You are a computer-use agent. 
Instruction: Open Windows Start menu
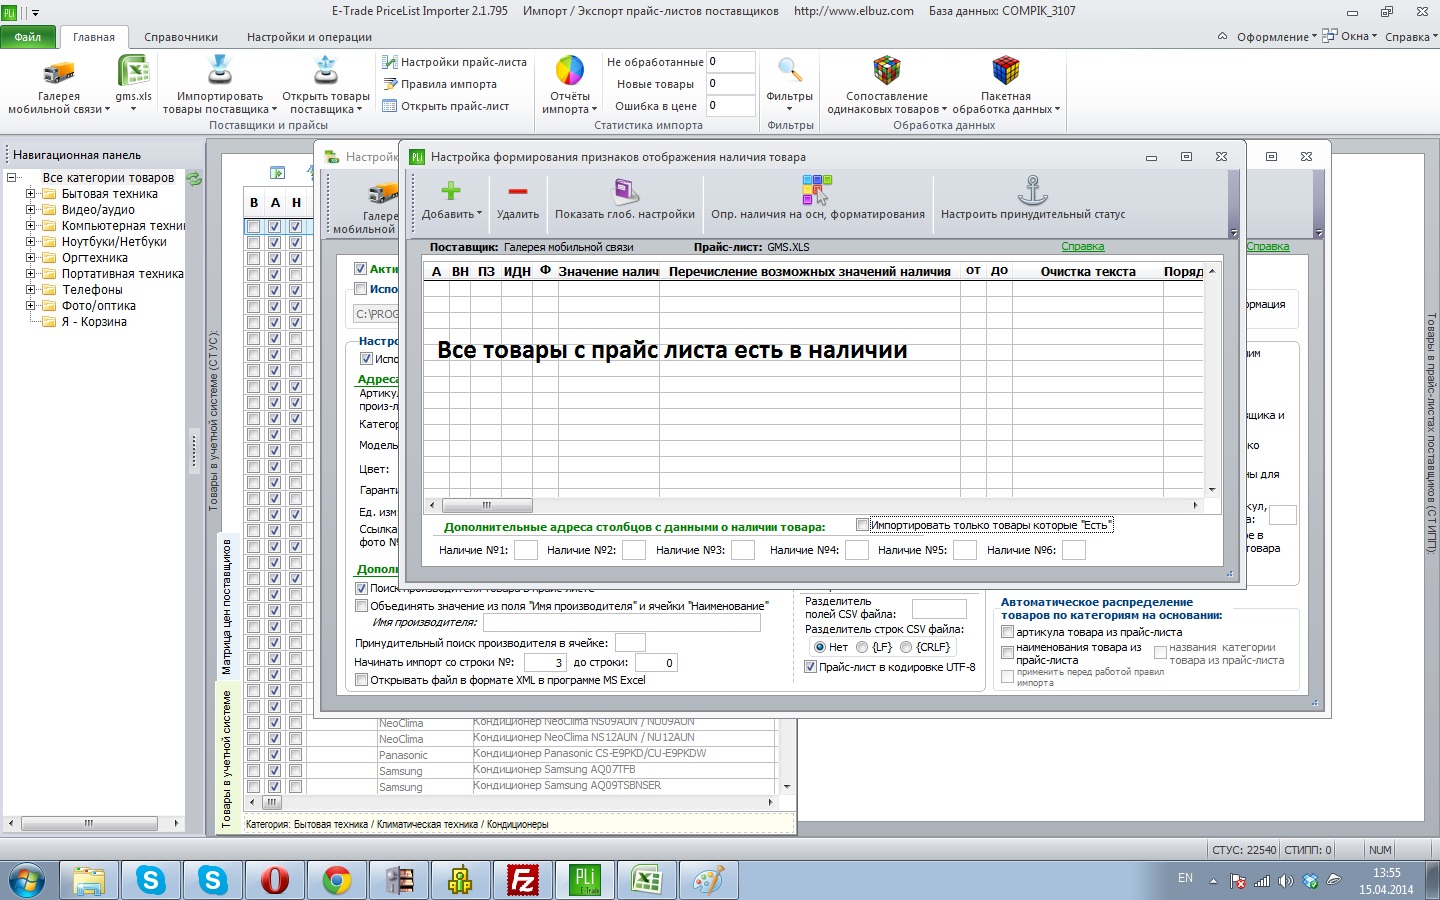[x=27, y=881]
